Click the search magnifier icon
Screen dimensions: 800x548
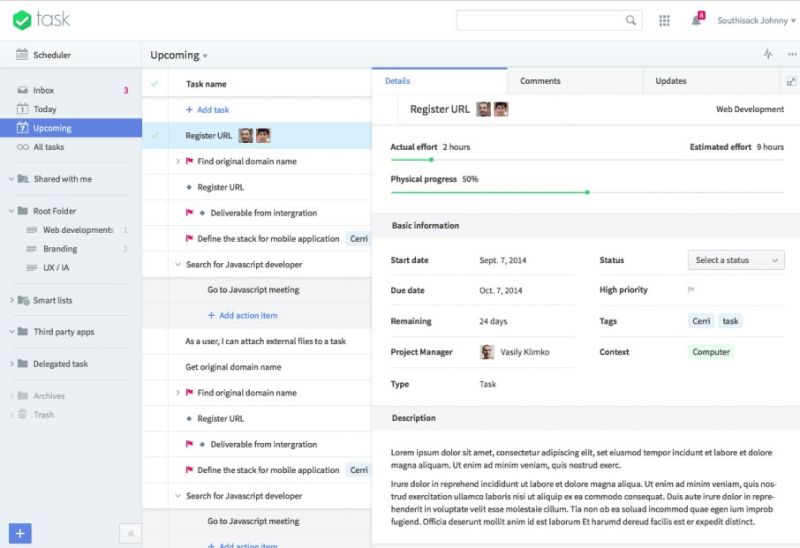[631, 20]
